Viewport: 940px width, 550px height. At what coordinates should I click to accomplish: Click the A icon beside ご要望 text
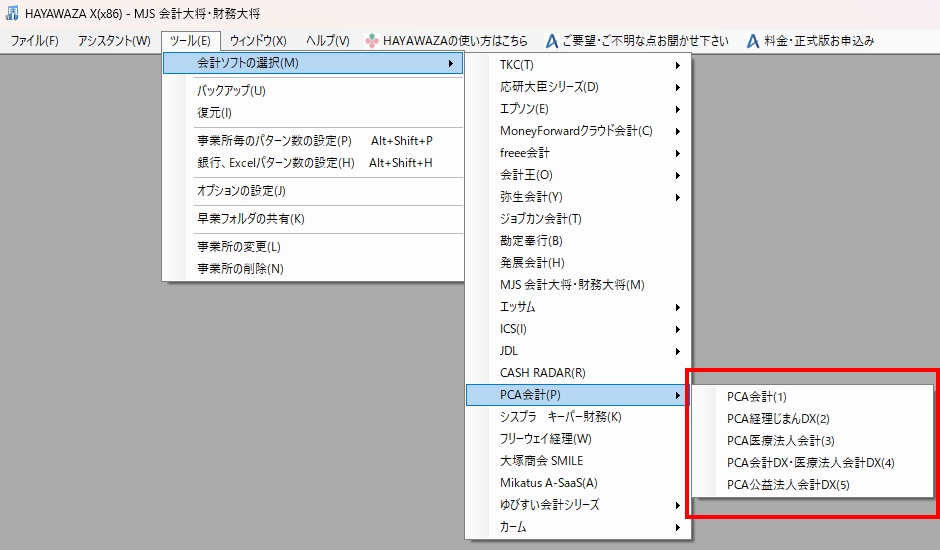(x=552, y=41)
